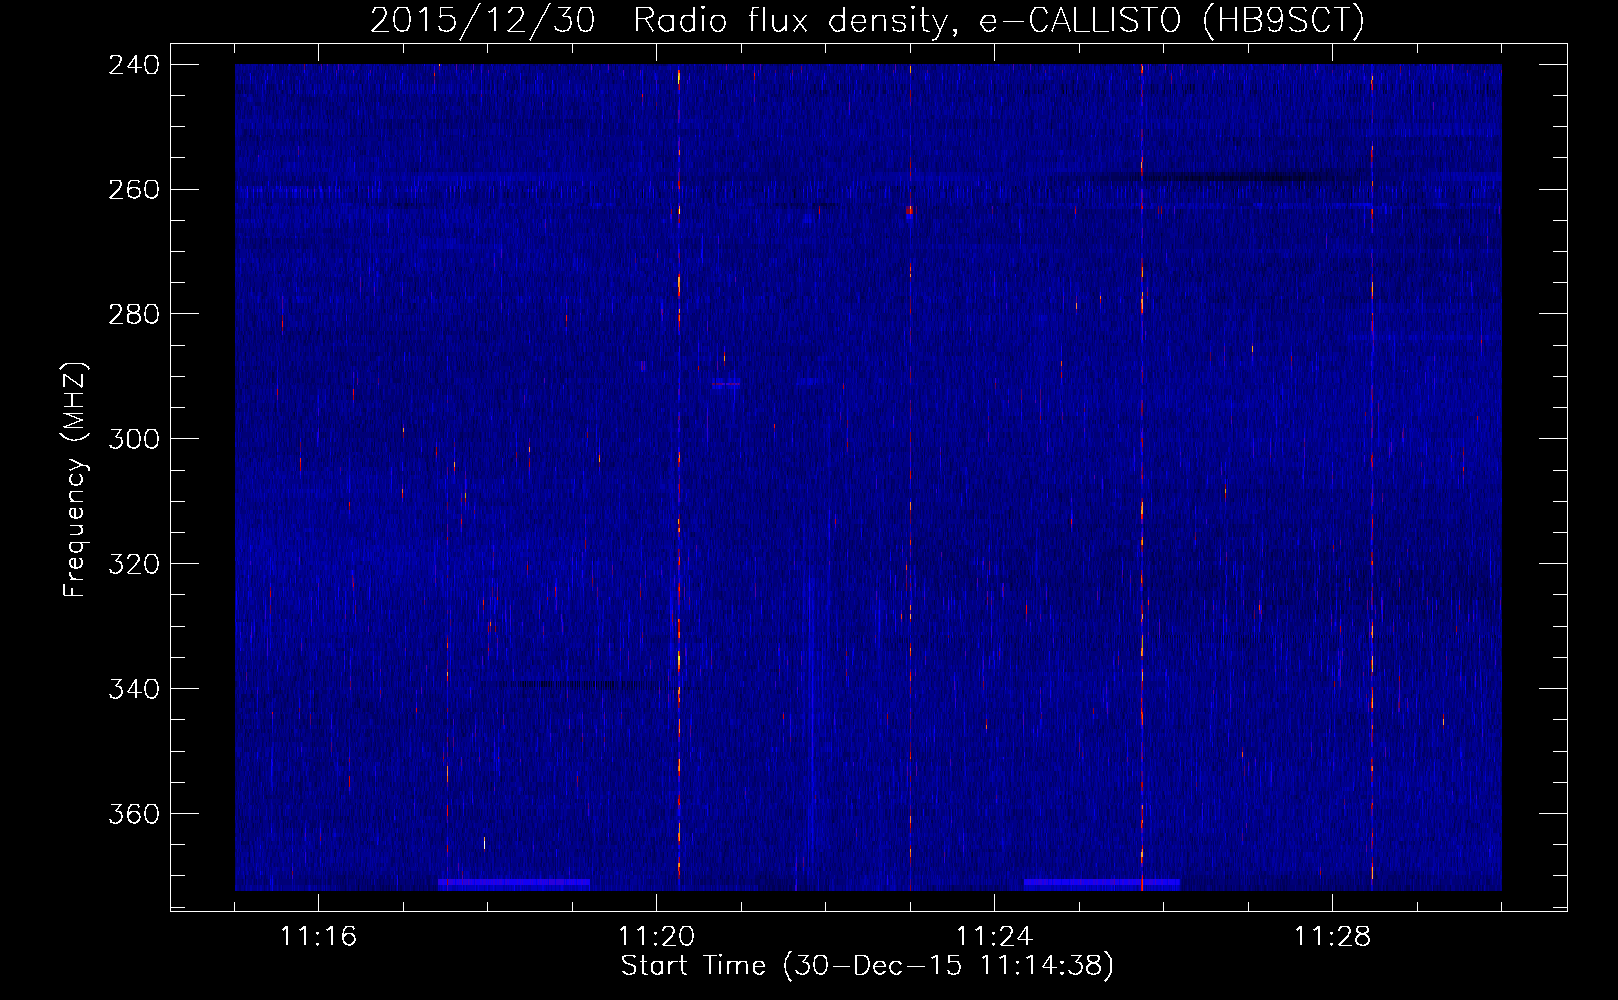Click the 320 frequency tick label
The height and width of the screenshot is (1000, 1618).
click(134, 565)
